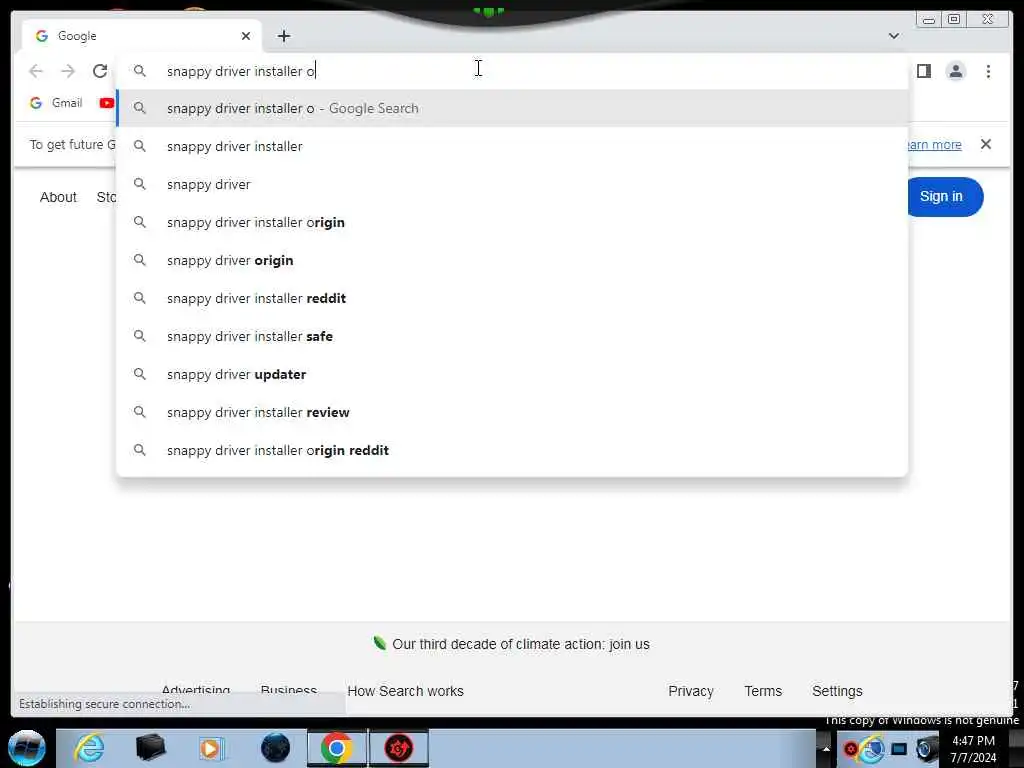Launch Internet Explorer from the taskbar

tap(89, 748)
